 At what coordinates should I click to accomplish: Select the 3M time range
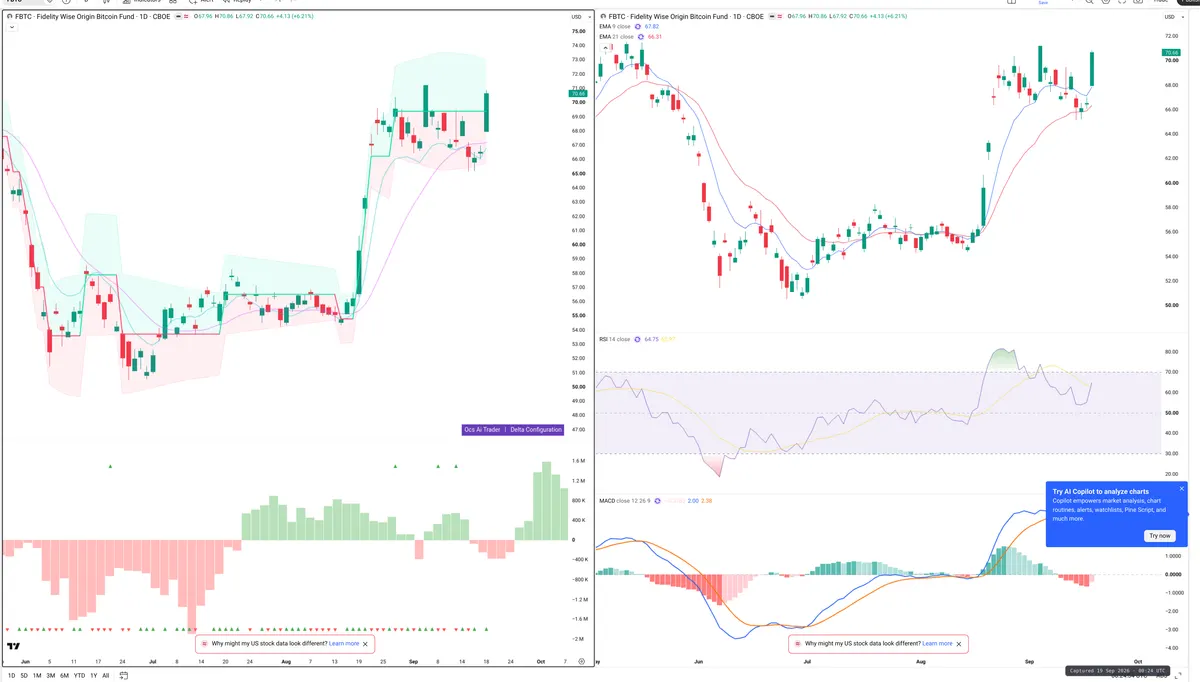pos(51,675)
